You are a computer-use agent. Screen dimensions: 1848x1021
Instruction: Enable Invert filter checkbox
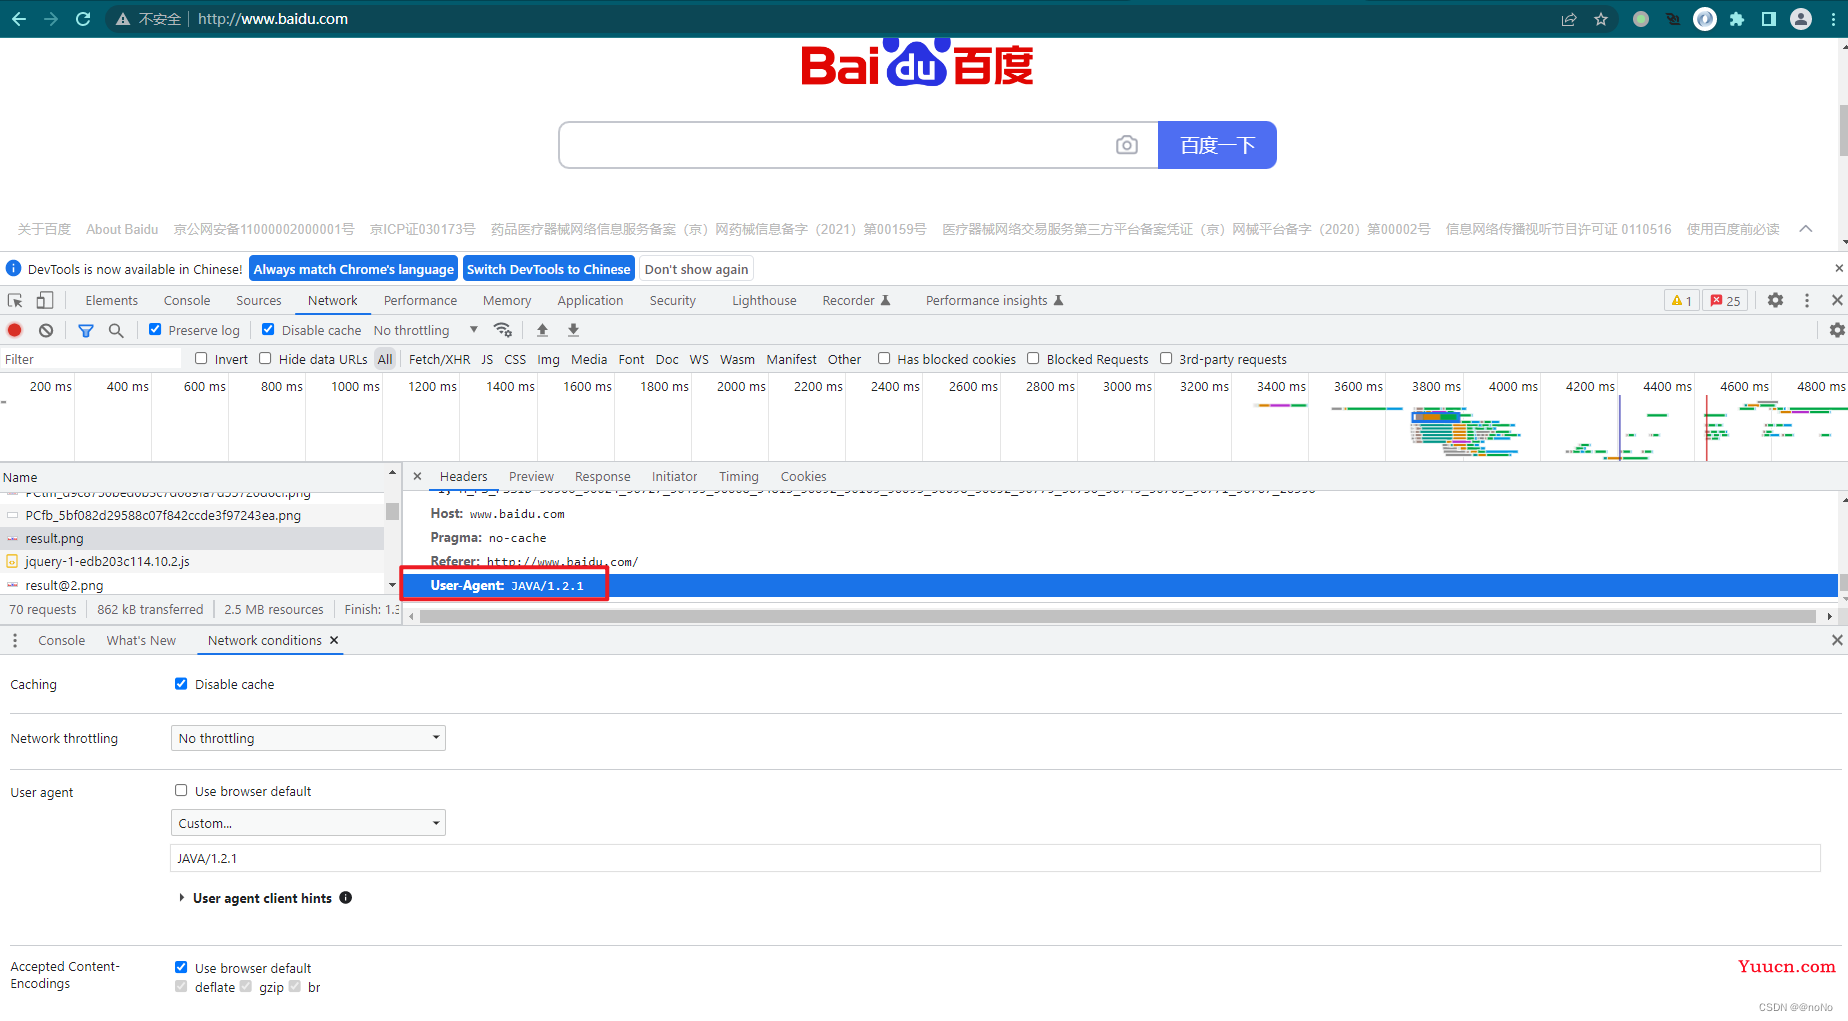(x=201, y=358)
